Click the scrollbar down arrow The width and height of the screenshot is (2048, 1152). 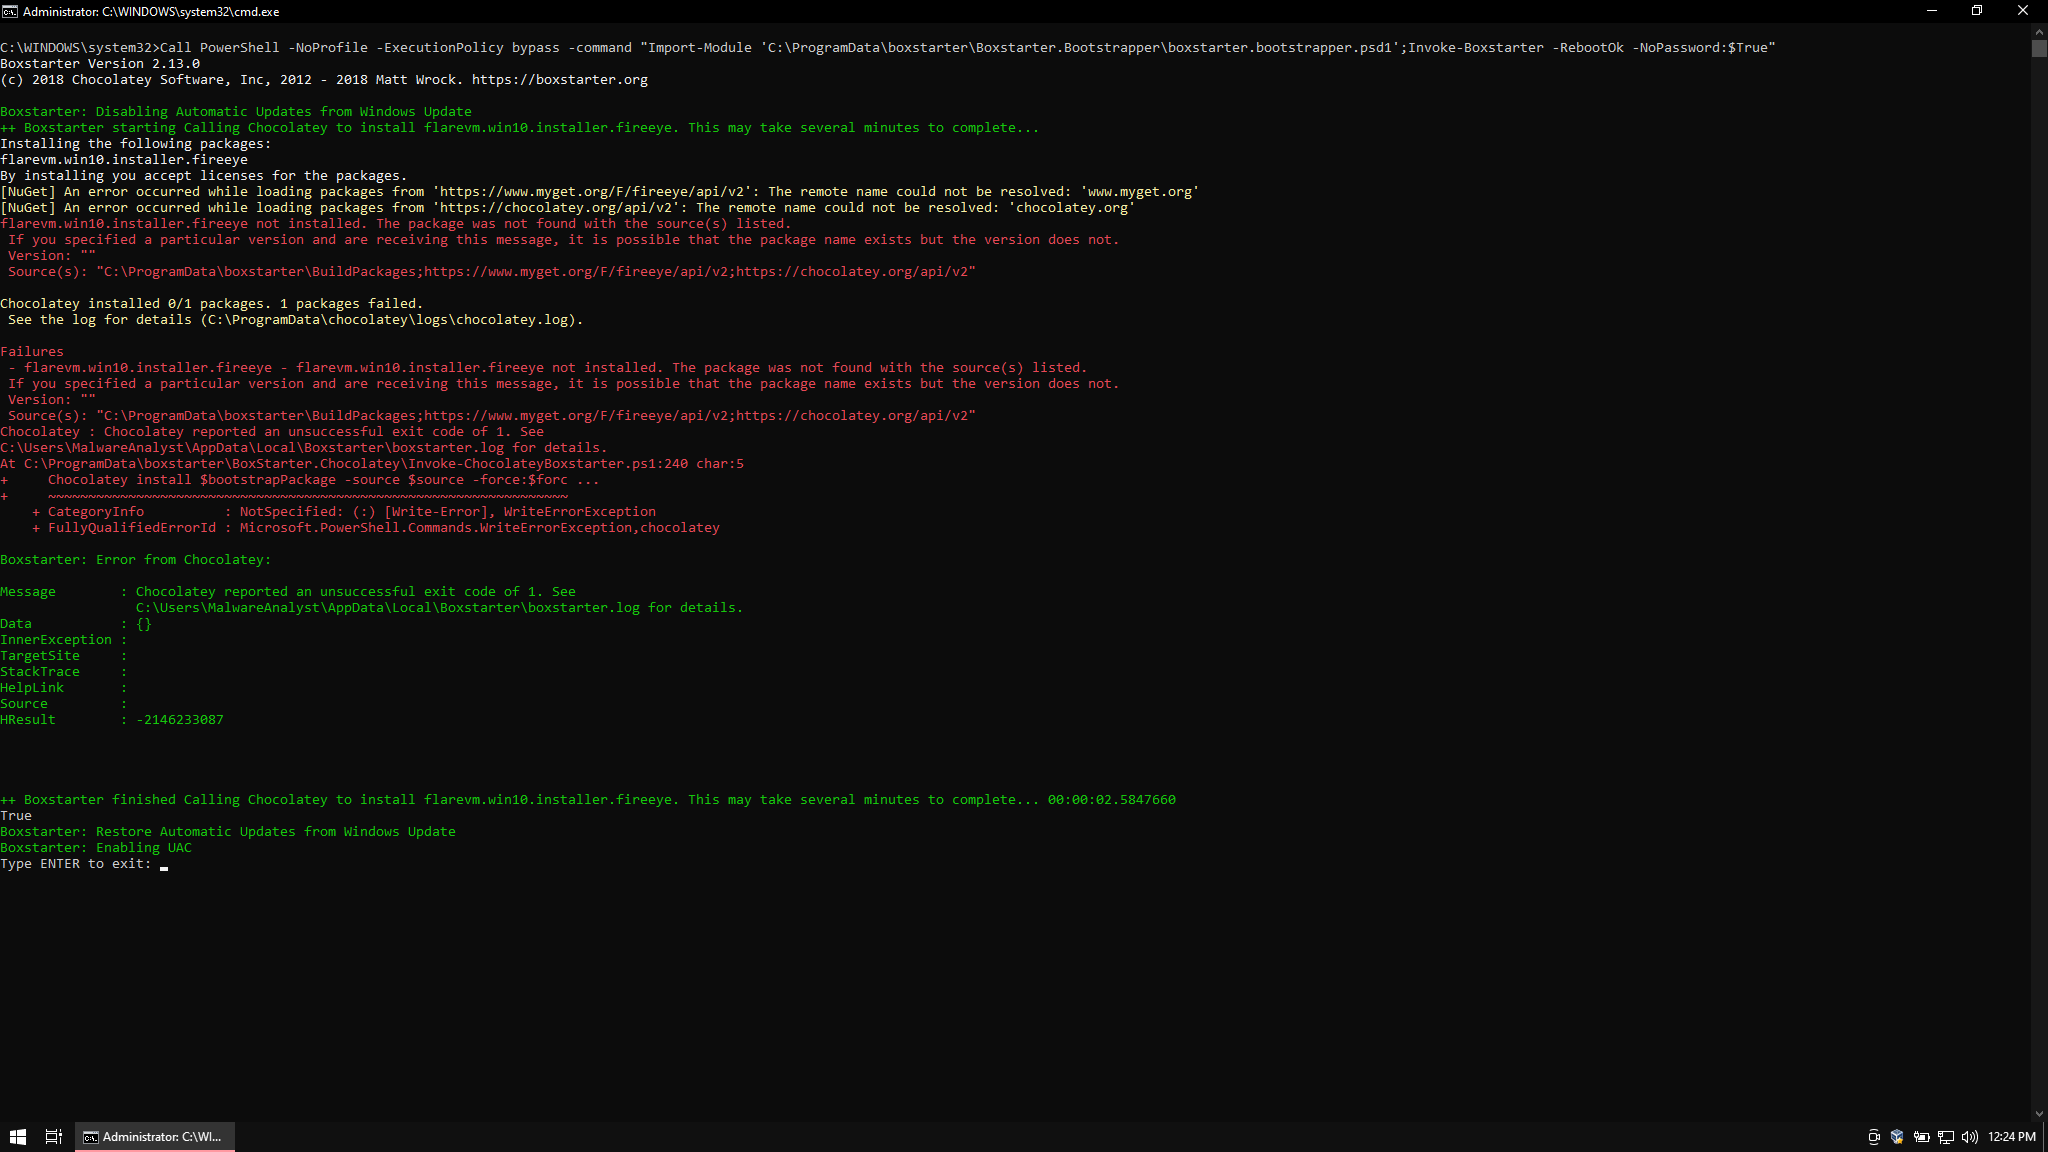pyautogui.click(x=2040, y=1112)
